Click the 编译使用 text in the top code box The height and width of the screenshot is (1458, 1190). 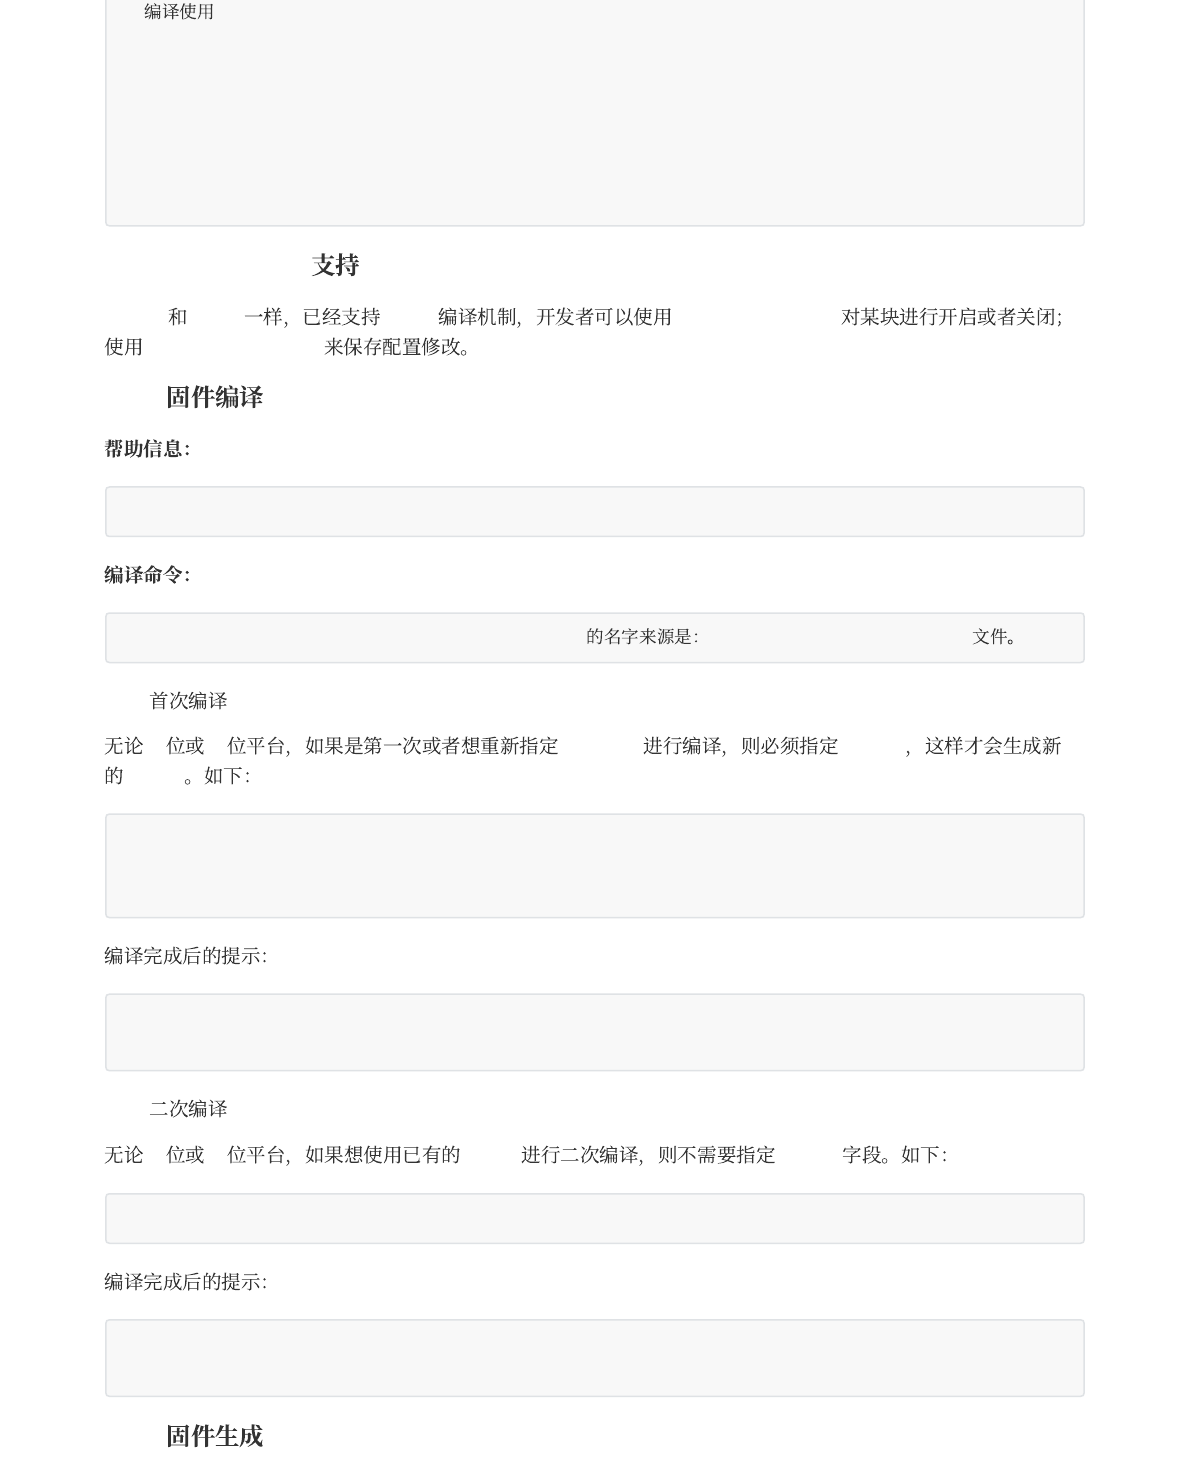[179, 12]
